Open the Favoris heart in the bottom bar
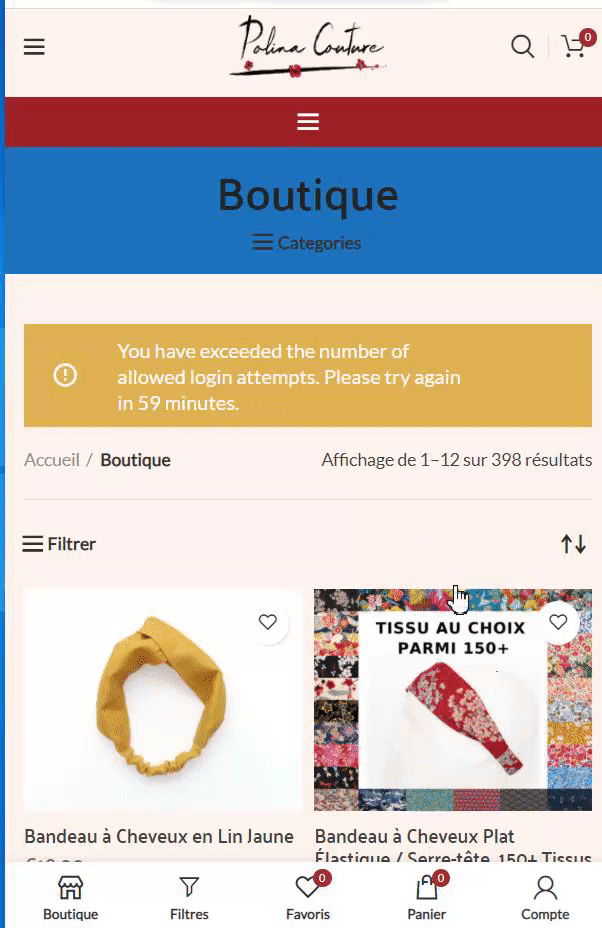602x928 pixels. point(308,898)
